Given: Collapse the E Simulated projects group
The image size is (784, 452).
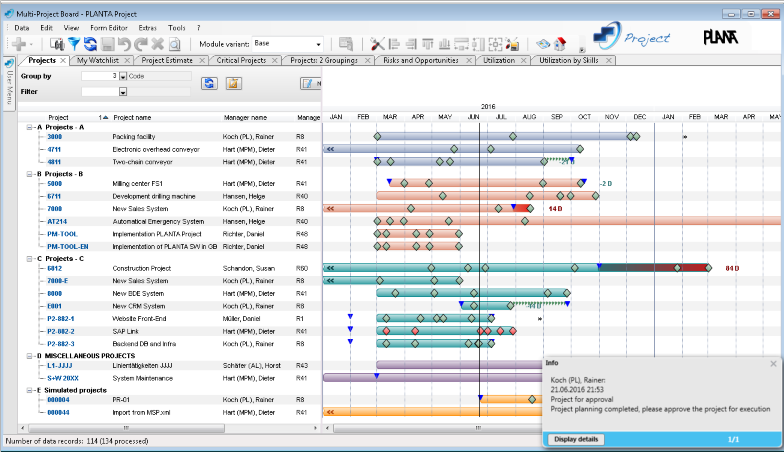Looking at the screenshot, I should [30, 390].
